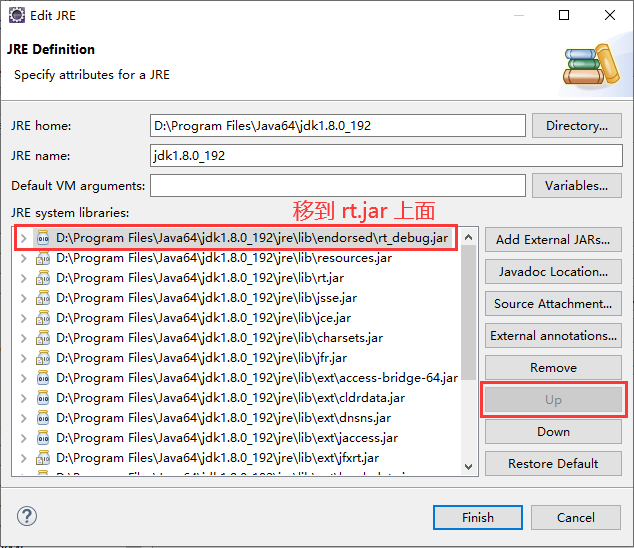Click Finish to save the JRE
The width and height of the screenshot is (634, 548).
[477, 517]
